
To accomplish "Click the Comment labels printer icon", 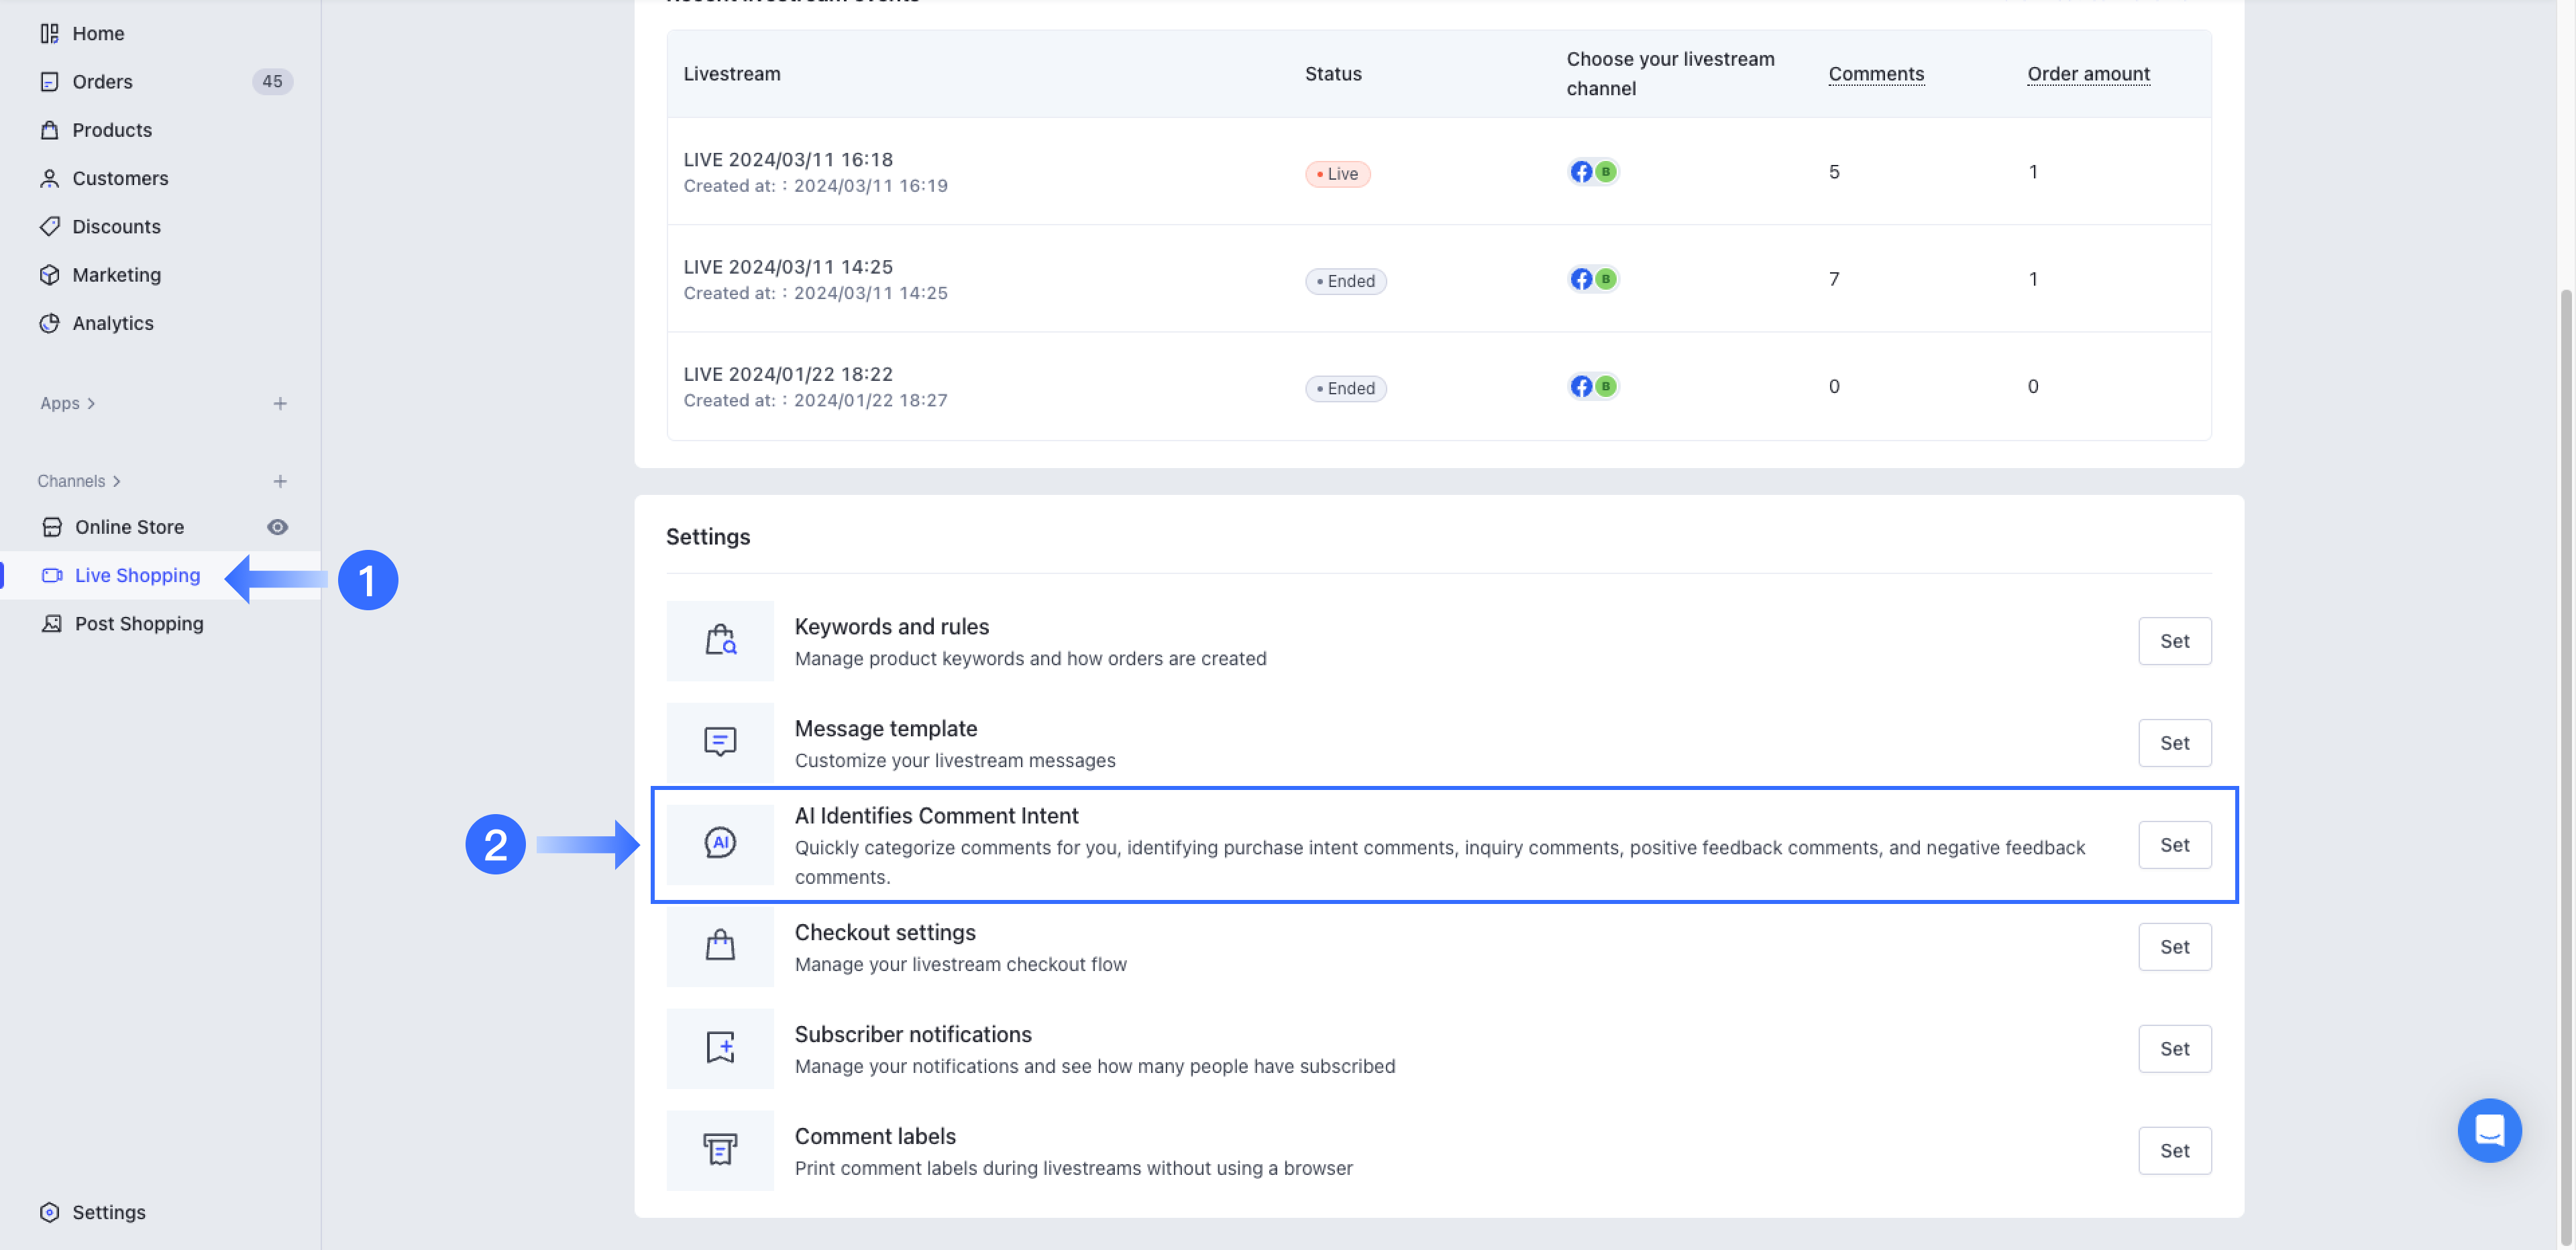I will (720, 1149).
